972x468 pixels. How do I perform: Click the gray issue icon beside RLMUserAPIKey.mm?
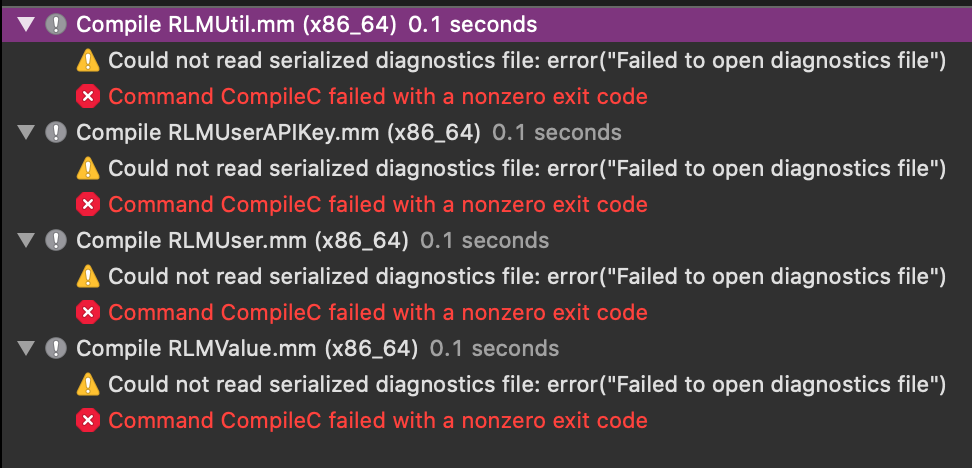point(56,133)
